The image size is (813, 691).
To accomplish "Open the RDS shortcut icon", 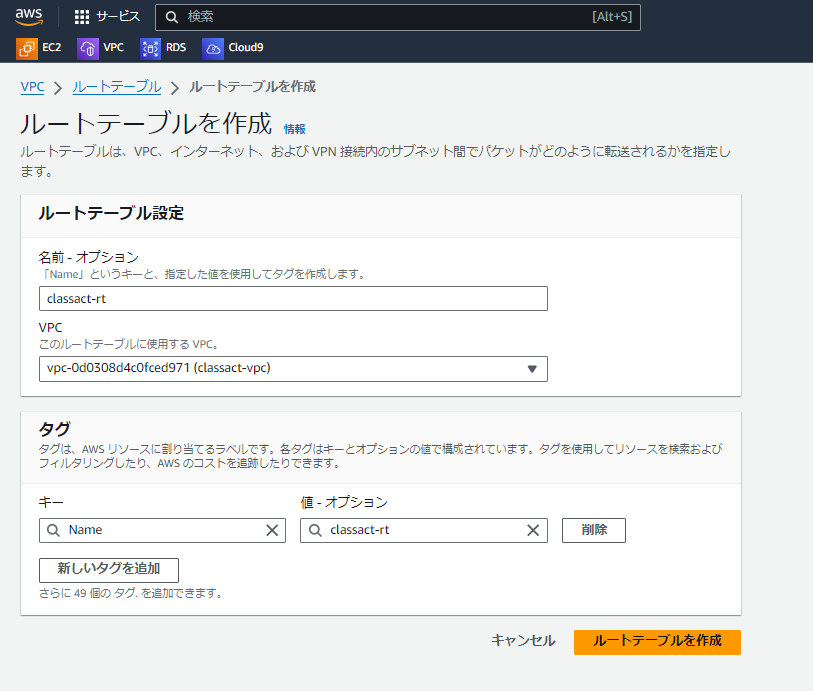I will tap(150, 49).
